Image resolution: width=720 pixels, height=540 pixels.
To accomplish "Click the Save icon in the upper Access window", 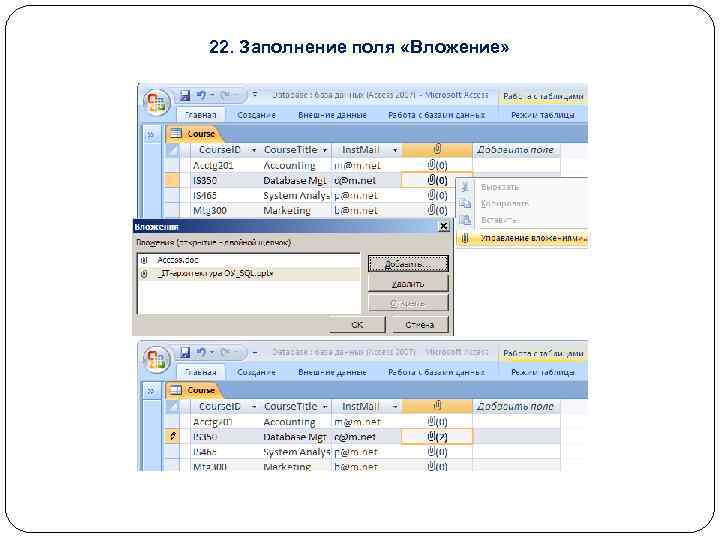I will (x=185, y=96).
